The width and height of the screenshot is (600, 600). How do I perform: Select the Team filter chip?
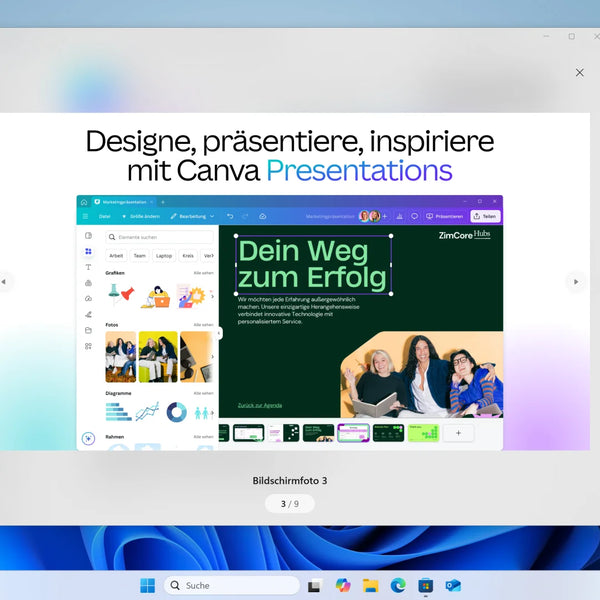[140, 256]
